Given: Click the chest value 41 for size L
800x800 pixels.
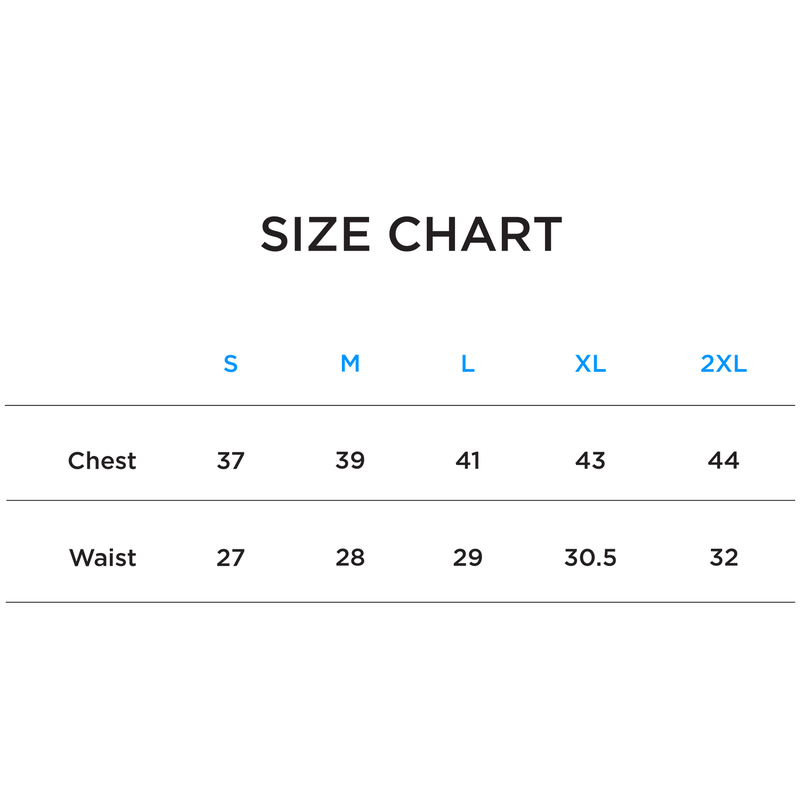Looking at the screenshot, I should click(467, 461).
